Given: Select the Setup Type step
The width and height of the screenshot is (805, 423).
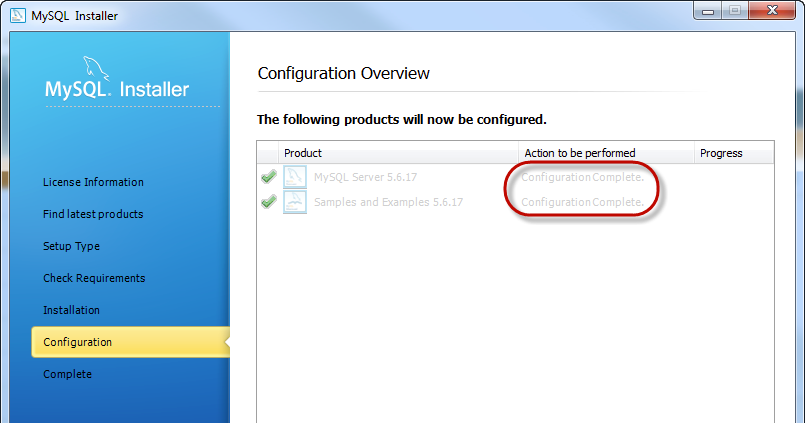Looking at the screenshot, I should [71, 246].
